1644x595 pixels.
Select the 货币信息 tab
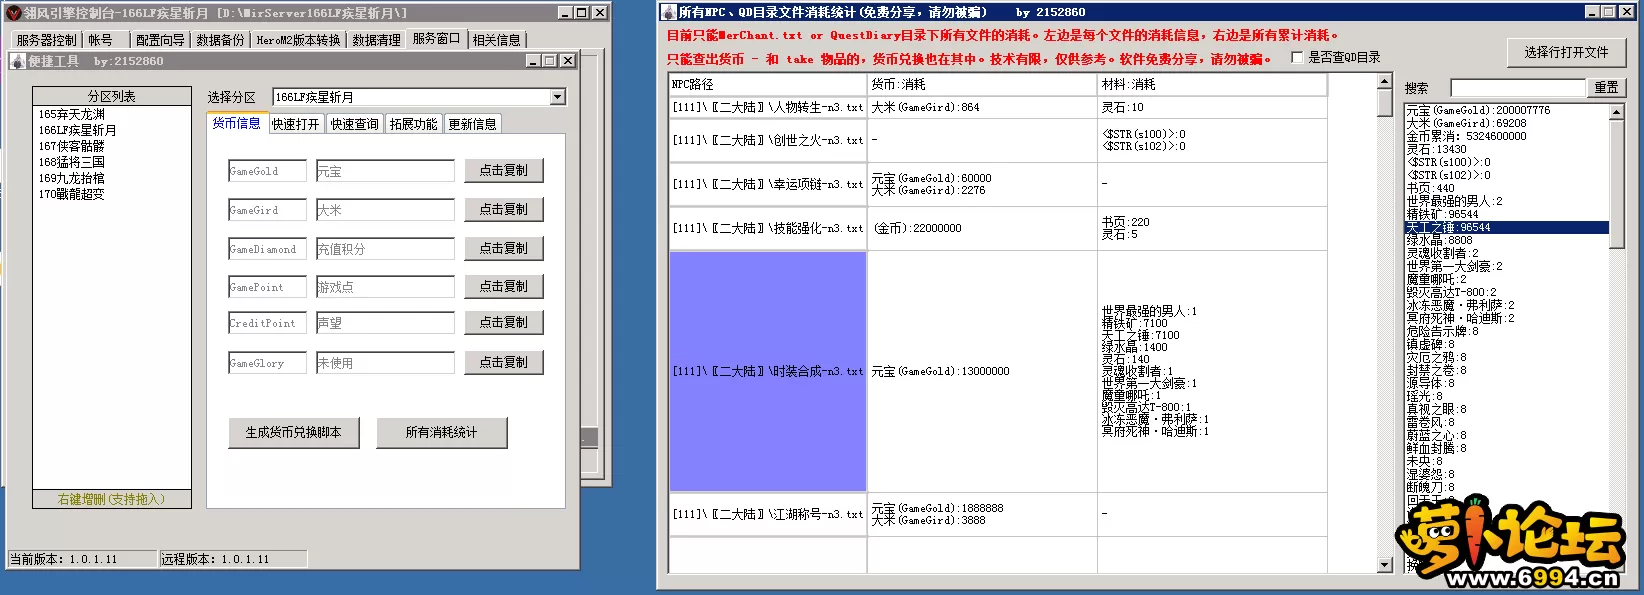click(x=237, y=123)
